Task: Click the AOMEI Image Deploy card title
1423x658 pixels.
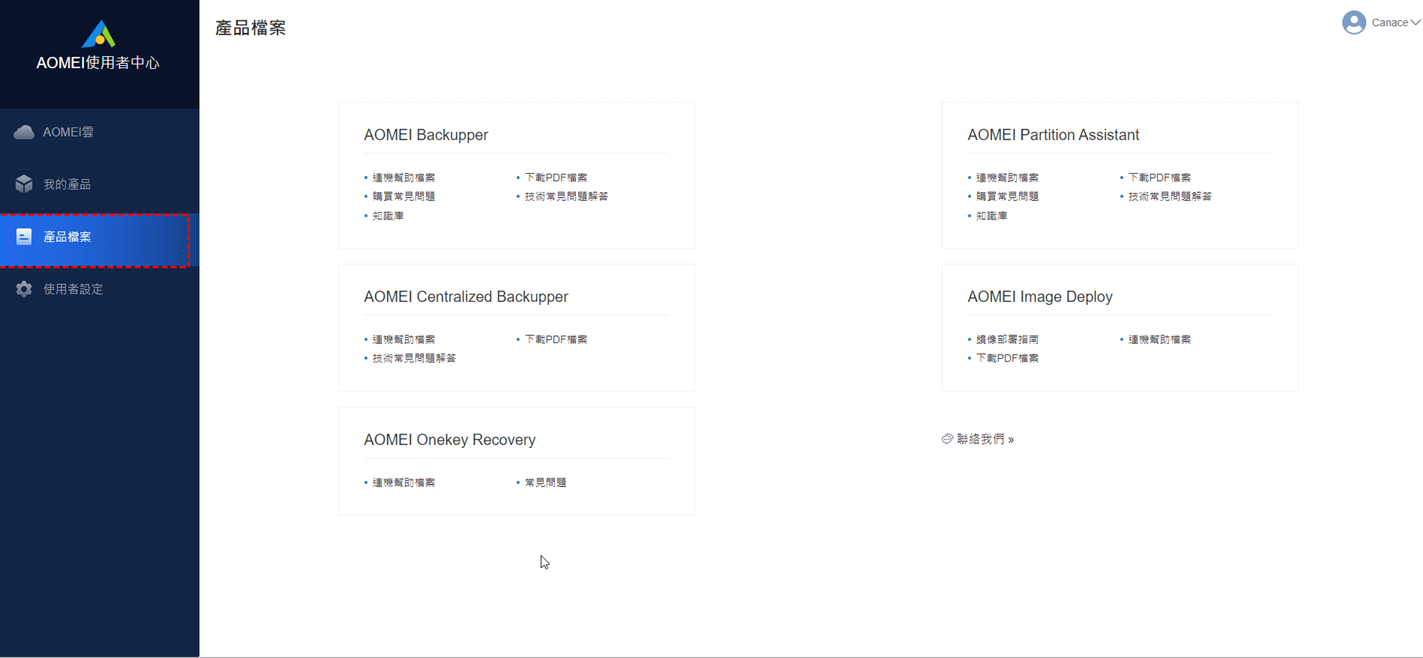Action: pyautogui.click(x=1040, y=297)
